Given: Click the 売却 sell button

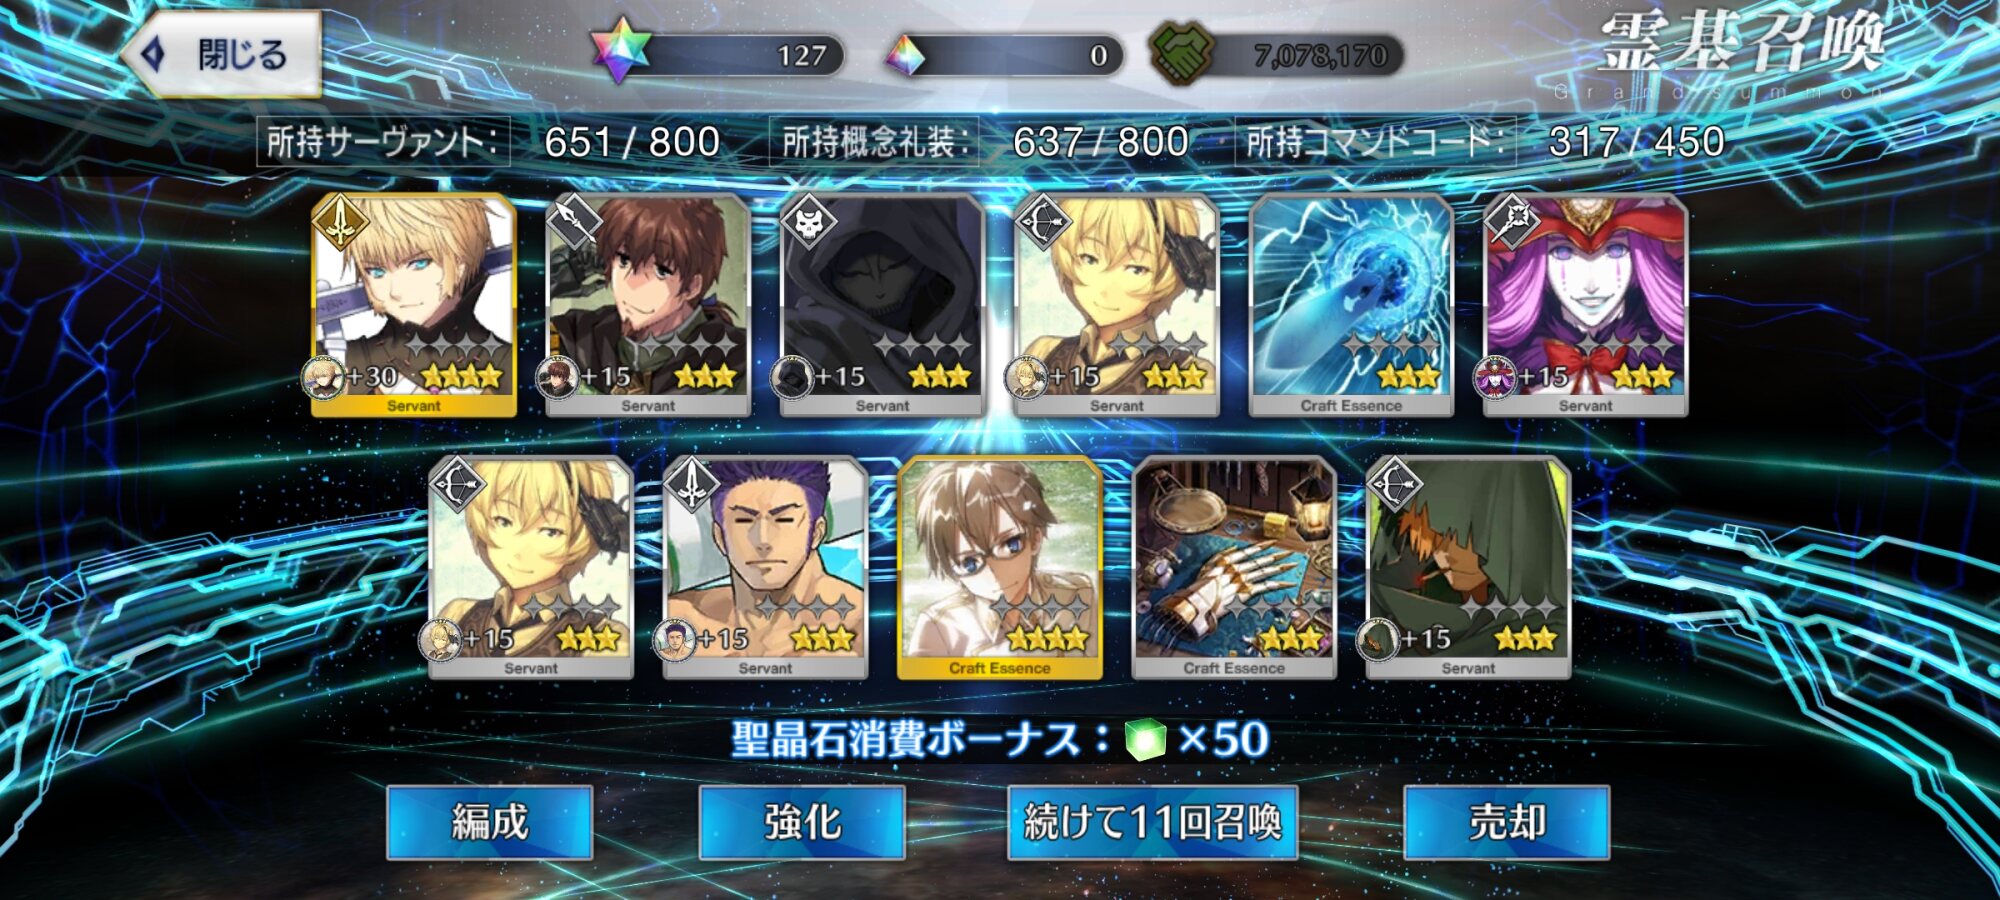Looking at the screenshot, I should (1507, 822).
